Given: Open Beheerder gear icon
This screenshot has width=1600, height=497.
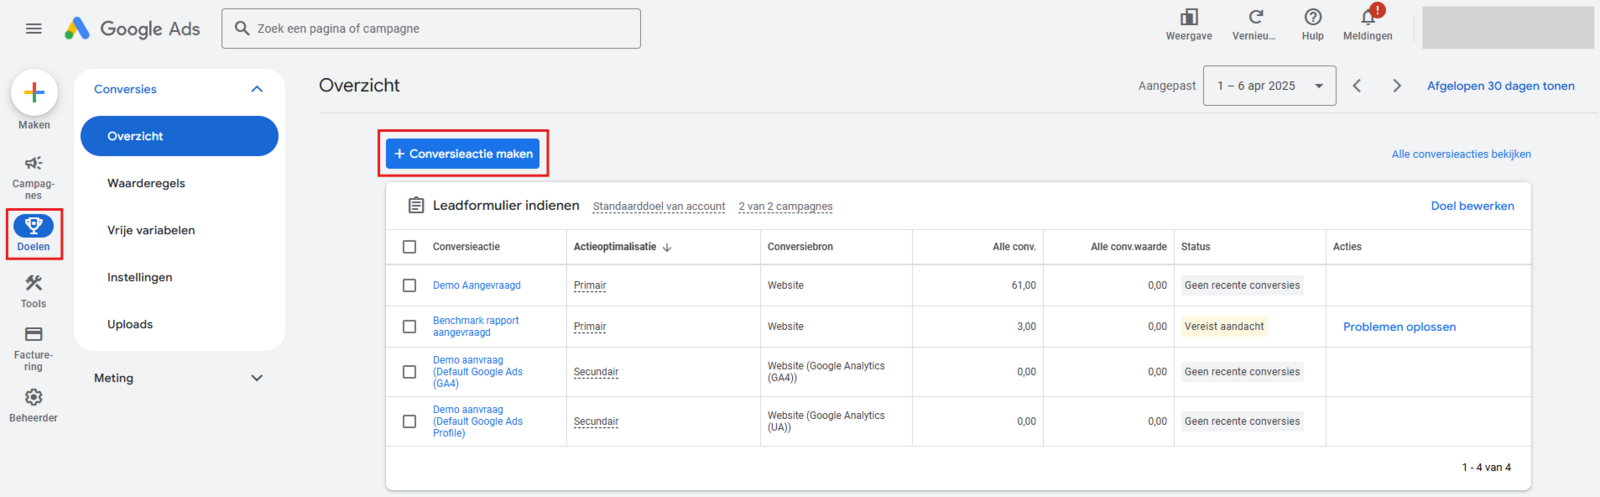Looking at the screenshot, I should tap(33, 398).
